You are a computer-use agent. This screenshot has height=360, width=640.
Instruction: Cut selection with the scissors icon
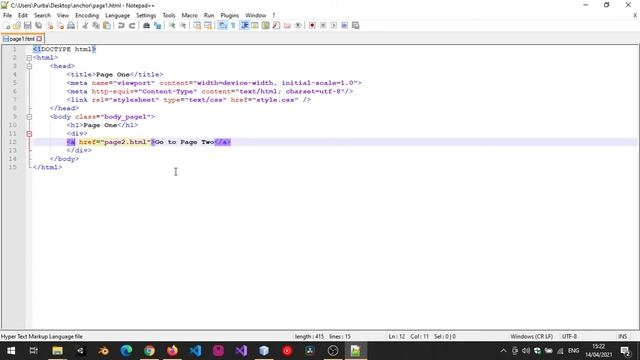click(85, 25)
